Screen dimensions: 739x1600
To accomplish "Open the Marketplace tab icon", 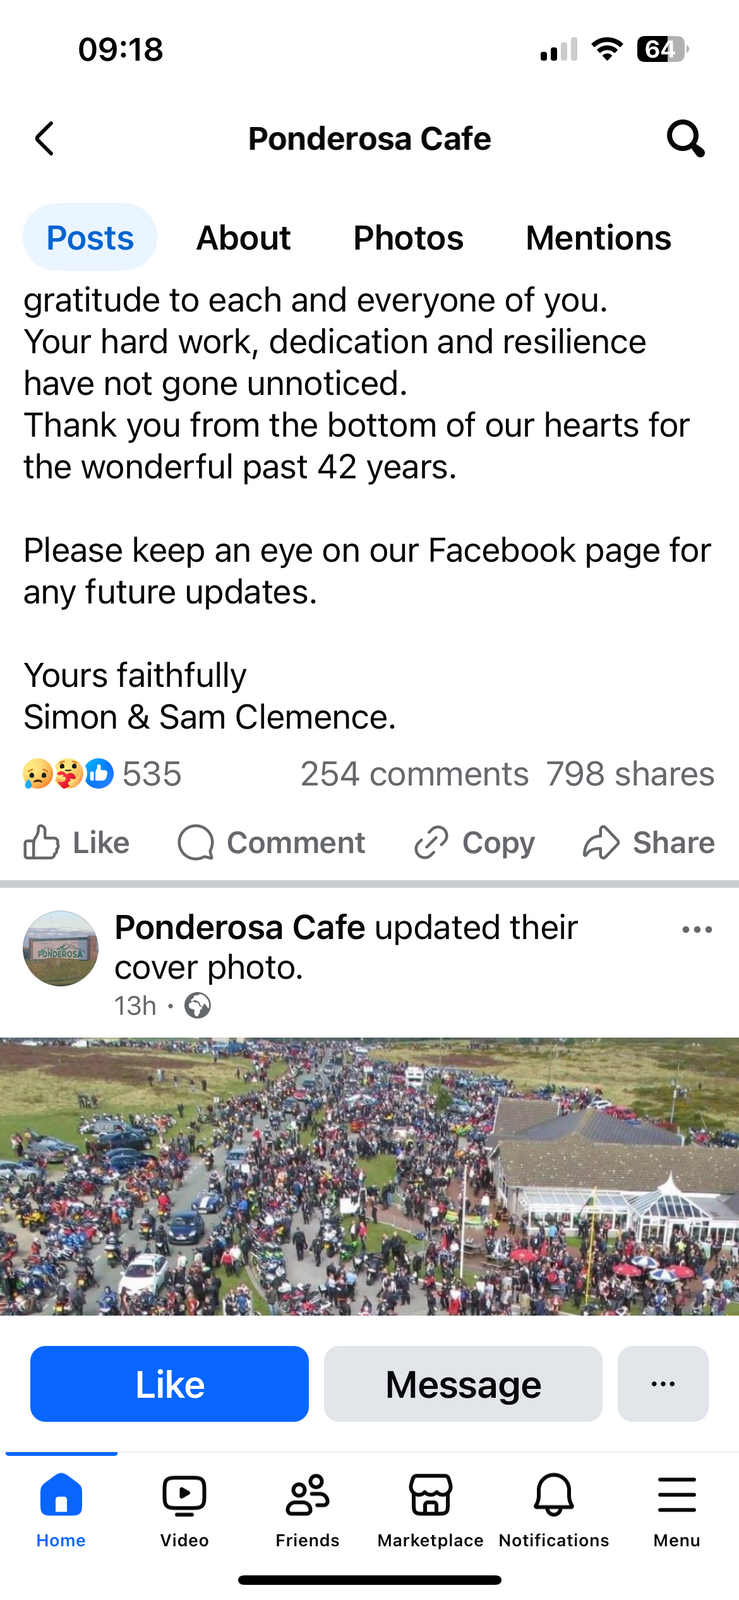I will click(x=430, y=1497).
